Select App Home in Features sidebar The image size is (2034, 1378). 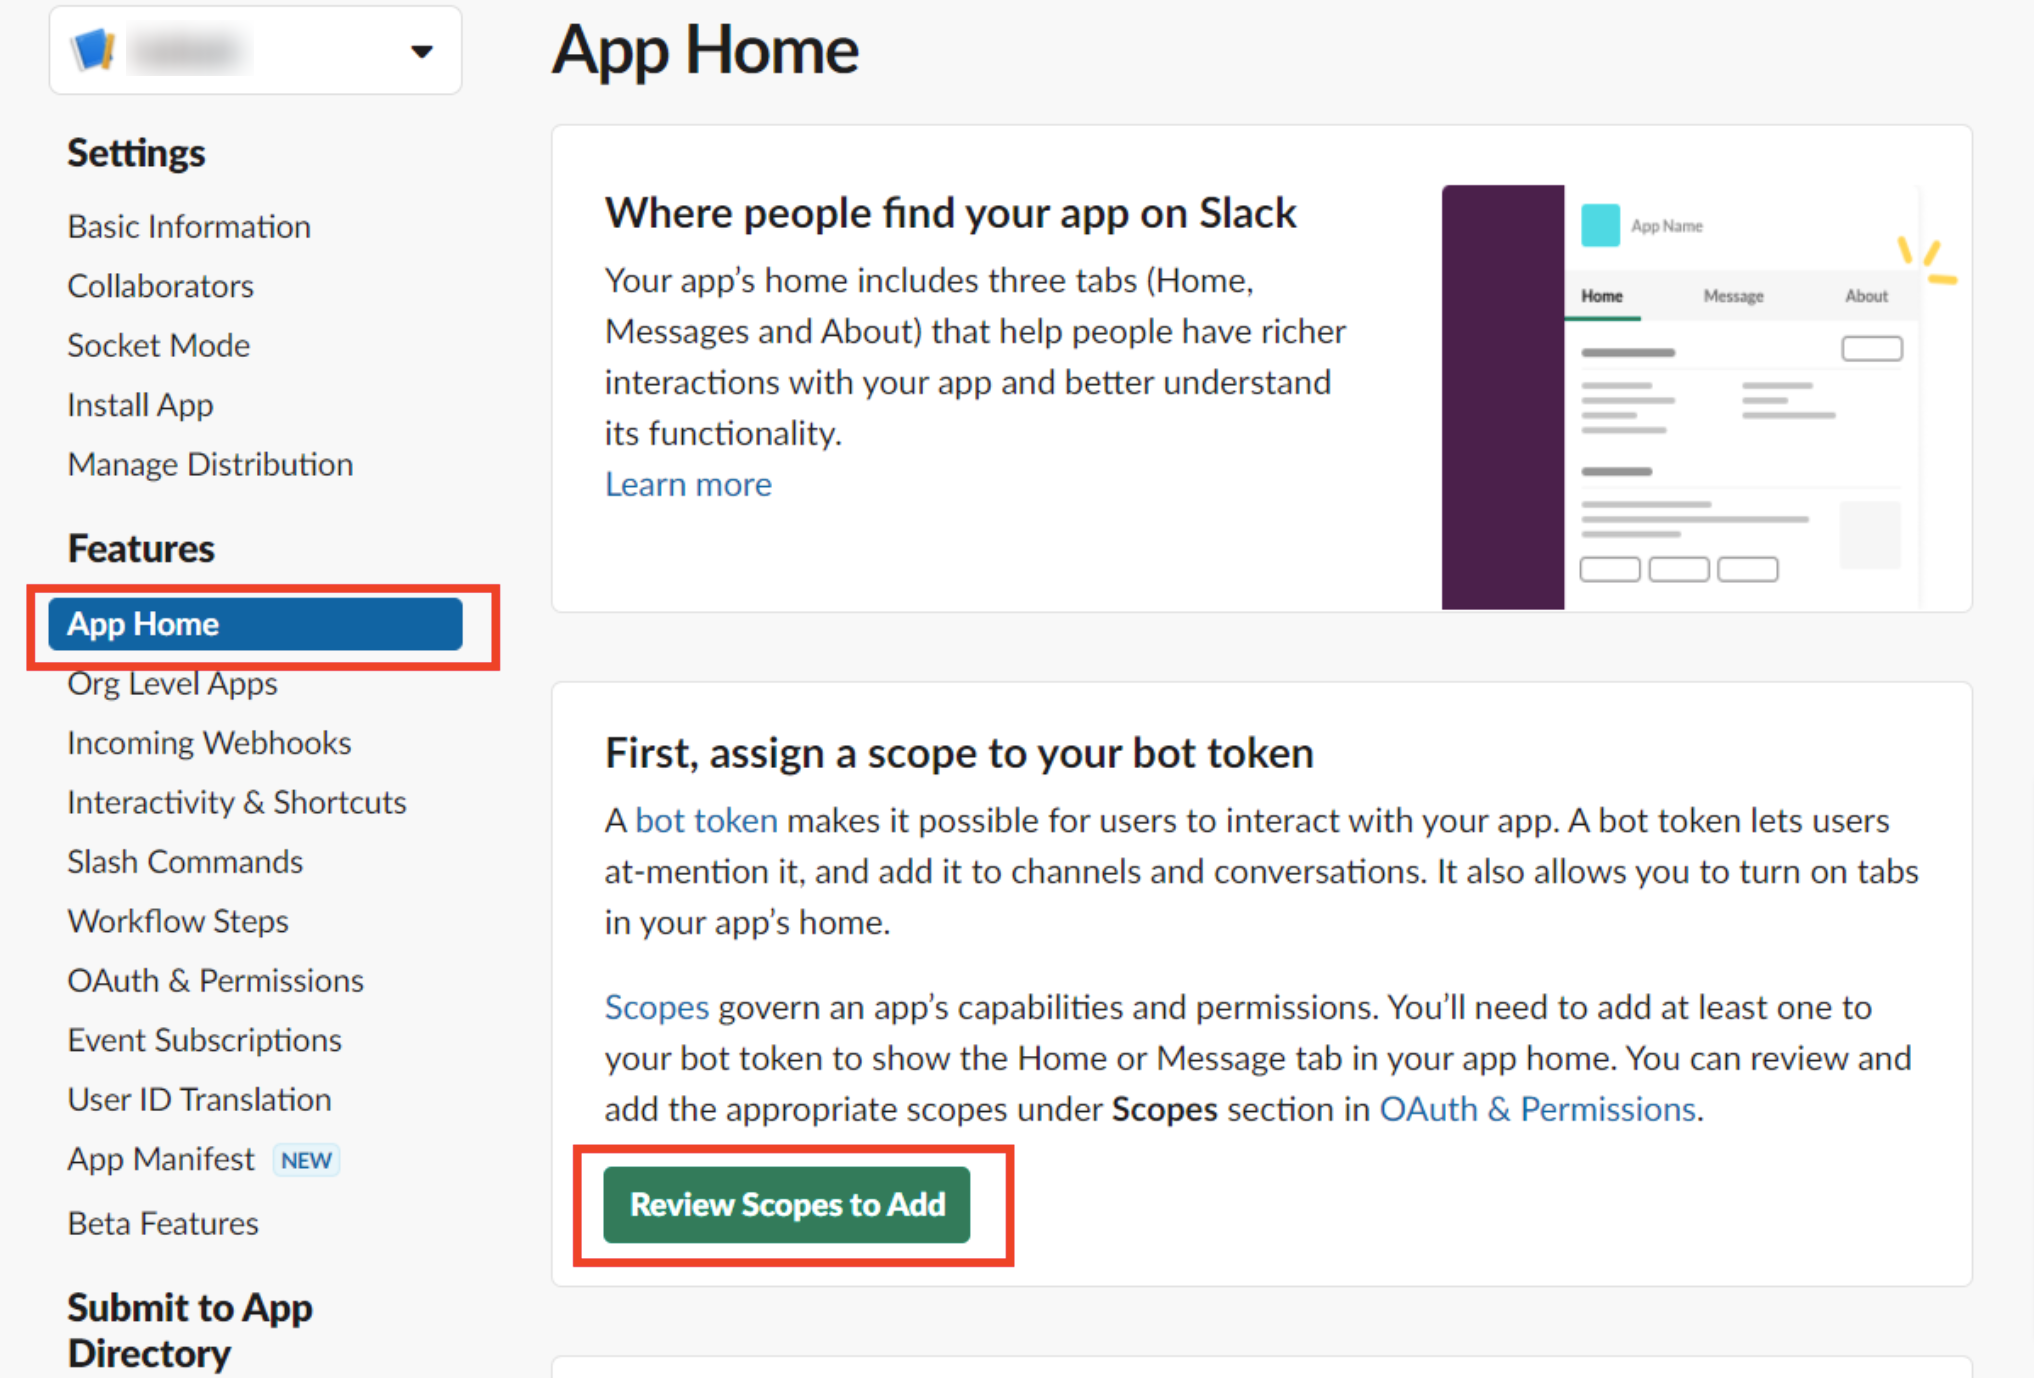point(255,624)
